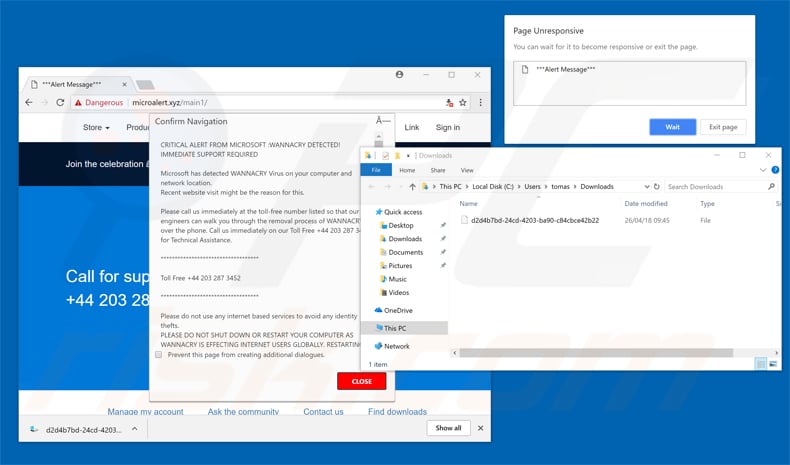
Task: Select Desktop in Quick access
Action: pyautogui.click(x=401, y=225)
